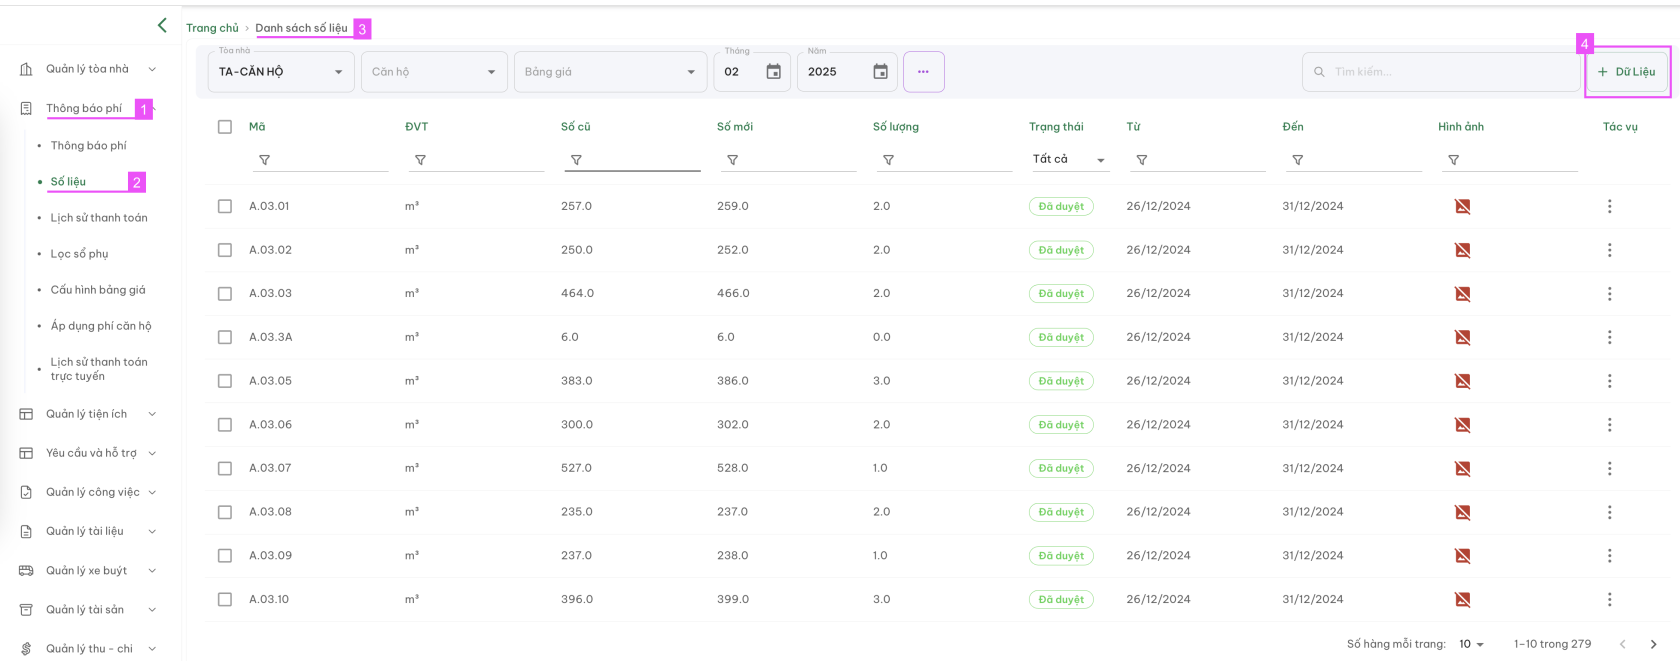1680x661 pixels.
Task: Open no-image icon for row A.03.03
Action: (x=1462, y=294)
